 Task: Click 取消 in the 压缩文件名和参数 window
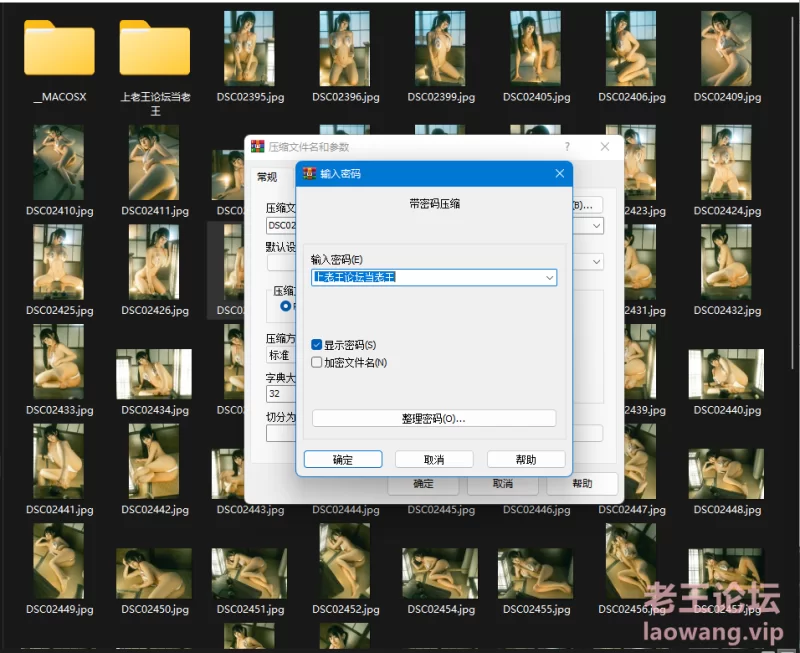[503, 484]
